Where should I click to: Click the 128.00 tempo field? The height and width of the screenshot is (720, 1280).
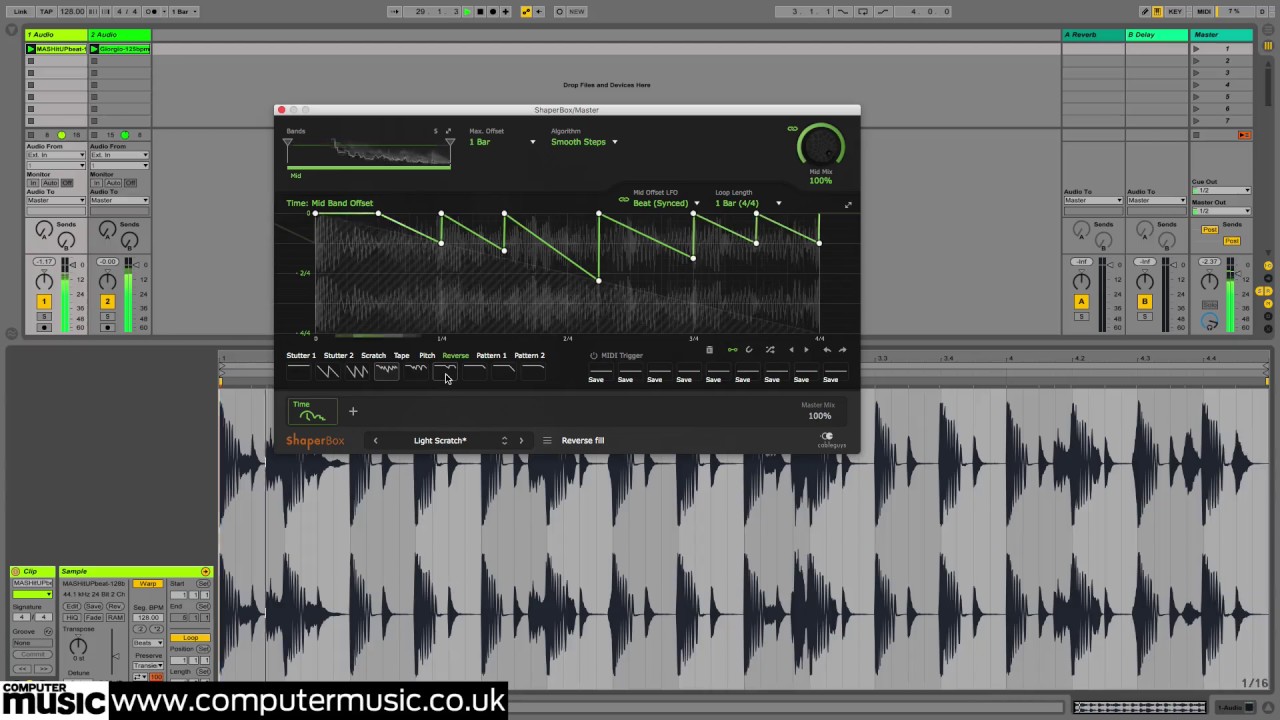pyautogui.click(x=72, y=11)
